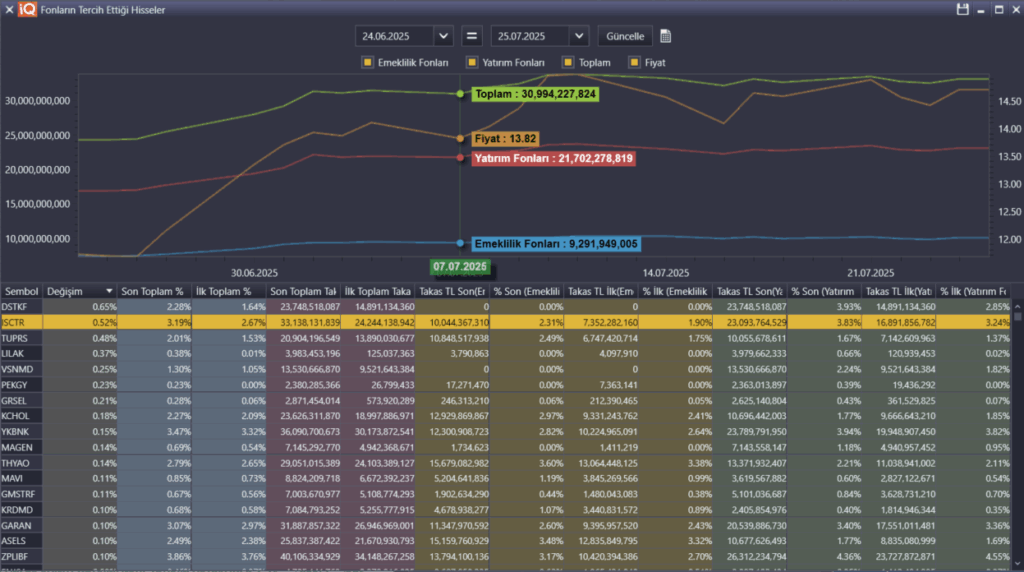Click the 07.07.2025 chart date marker
Image resolution: width=1024 pixels, height=572 pixels.
pos(460,266)
